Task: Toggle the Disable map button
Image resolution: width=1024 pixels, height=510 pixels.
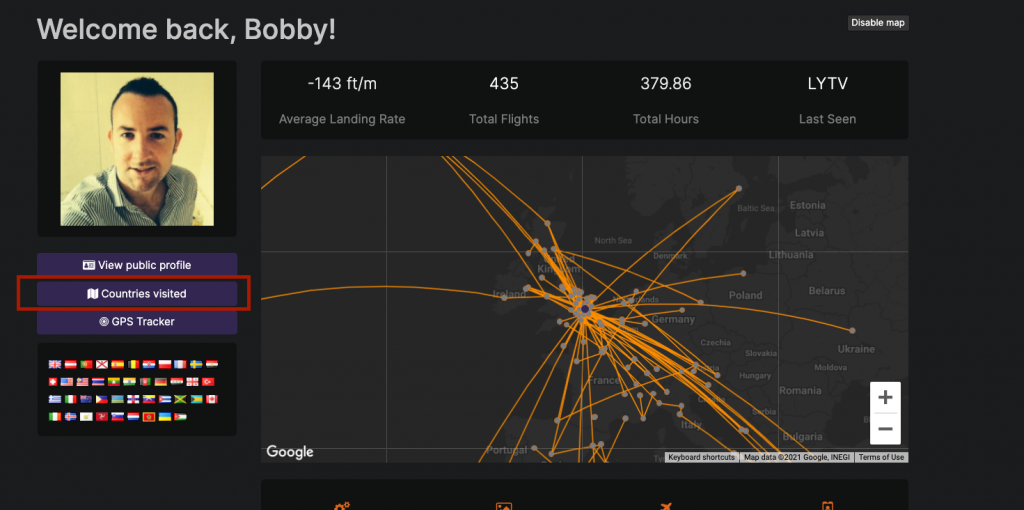Action: [878, 23]
